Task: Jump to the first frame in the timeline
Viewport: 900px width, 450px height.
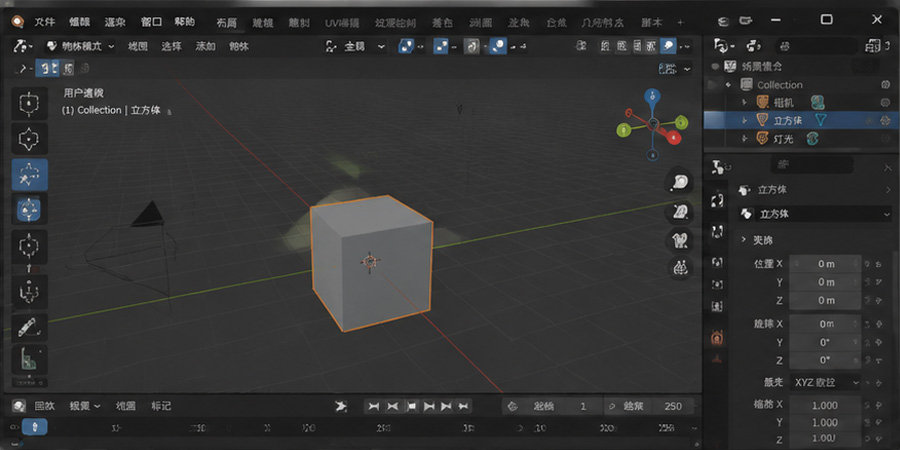Action: pyautogui.click(x=374, y=406)
